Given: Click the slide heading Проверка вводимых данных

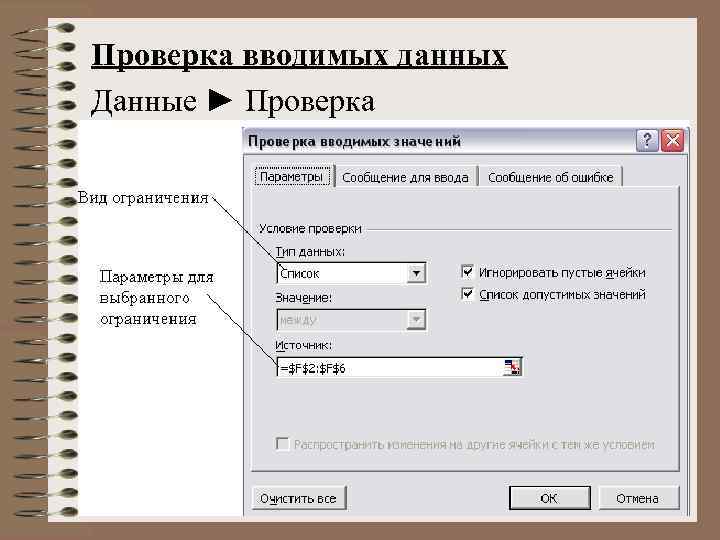Looking at the screenshot, I should (299, 56).
